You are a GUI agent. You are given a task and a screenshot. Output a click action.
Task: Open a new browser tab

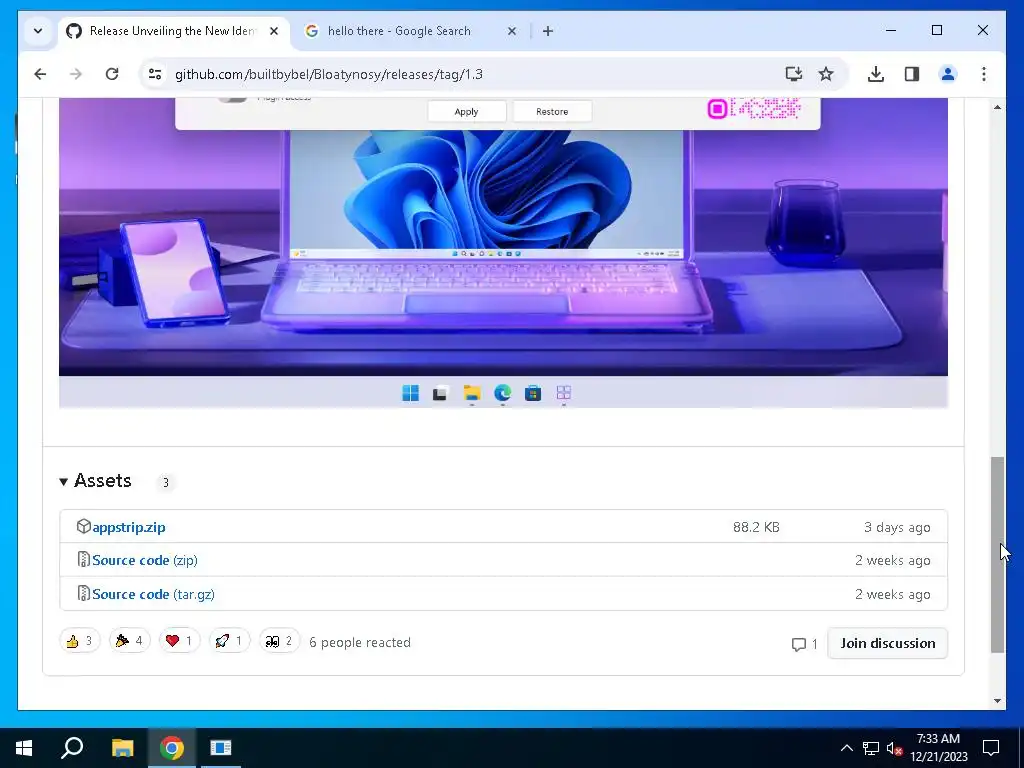point(548,31)
